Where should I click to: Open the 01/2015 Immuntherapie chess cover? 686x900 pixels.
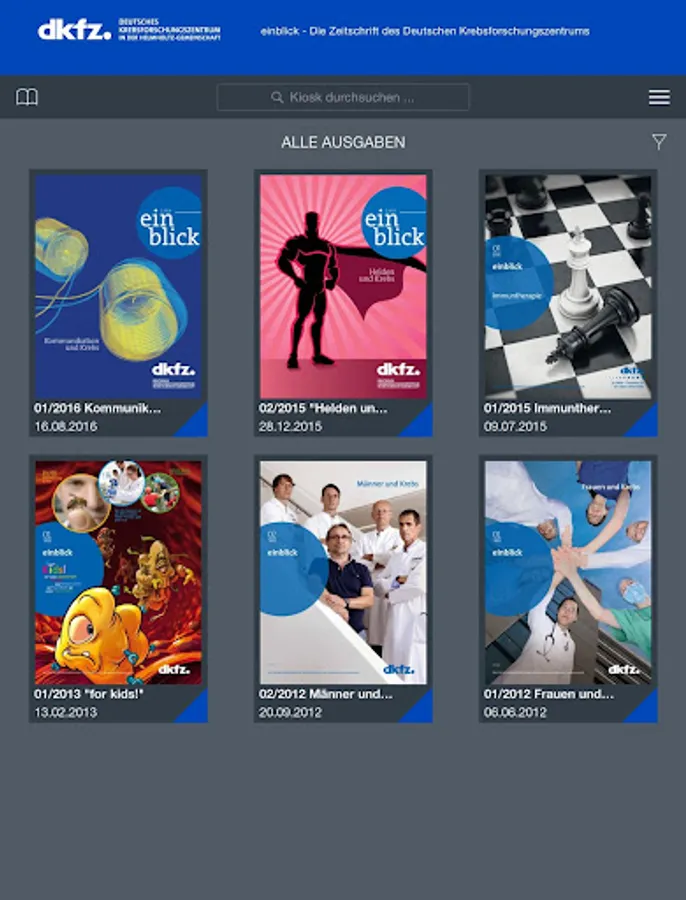tap(568, 286)
